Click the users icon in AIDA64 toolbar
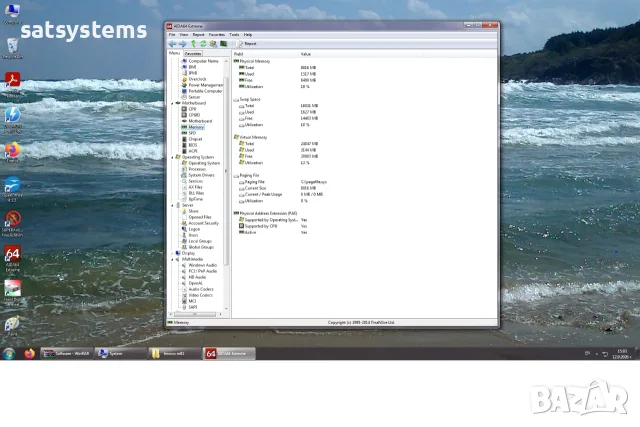This screenshot has width=640, height=427. [213, 44]
